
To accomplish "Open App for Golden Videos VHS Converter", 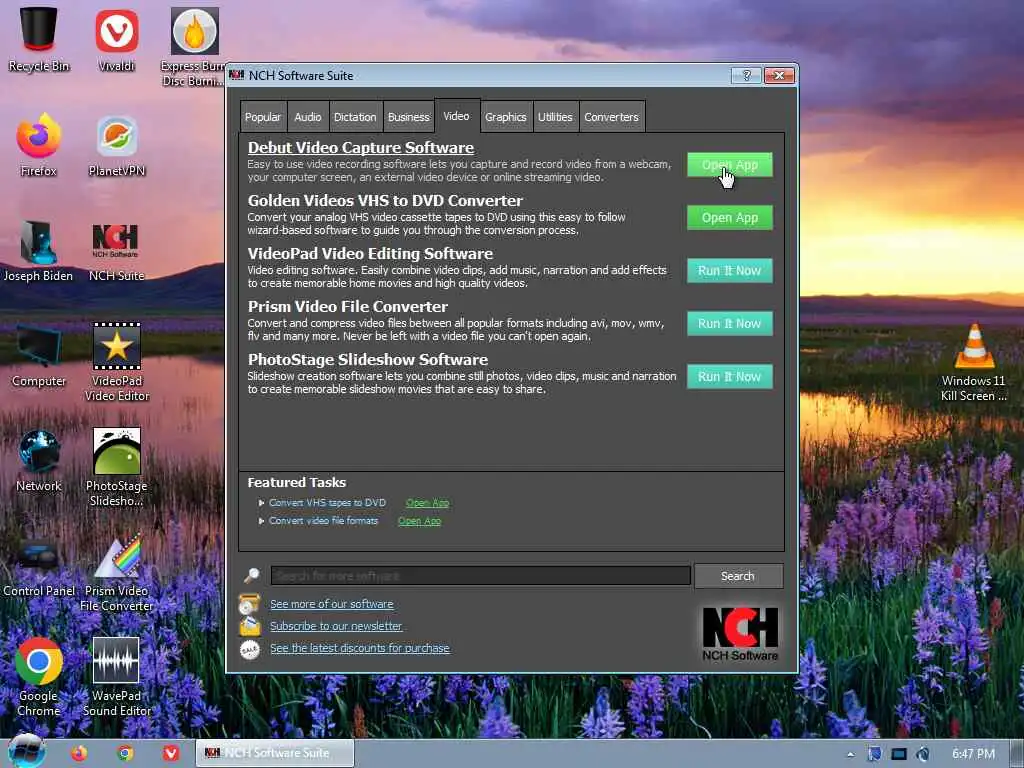I will [729, 217].
